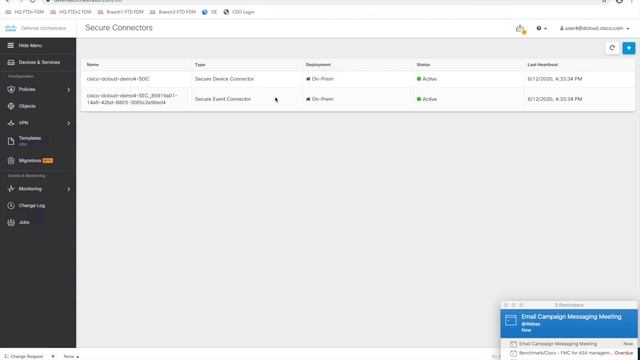Viewport: 640px width, 360px height.
Task: Open Devices & Services from the sidebar
Action: (38, 62)
